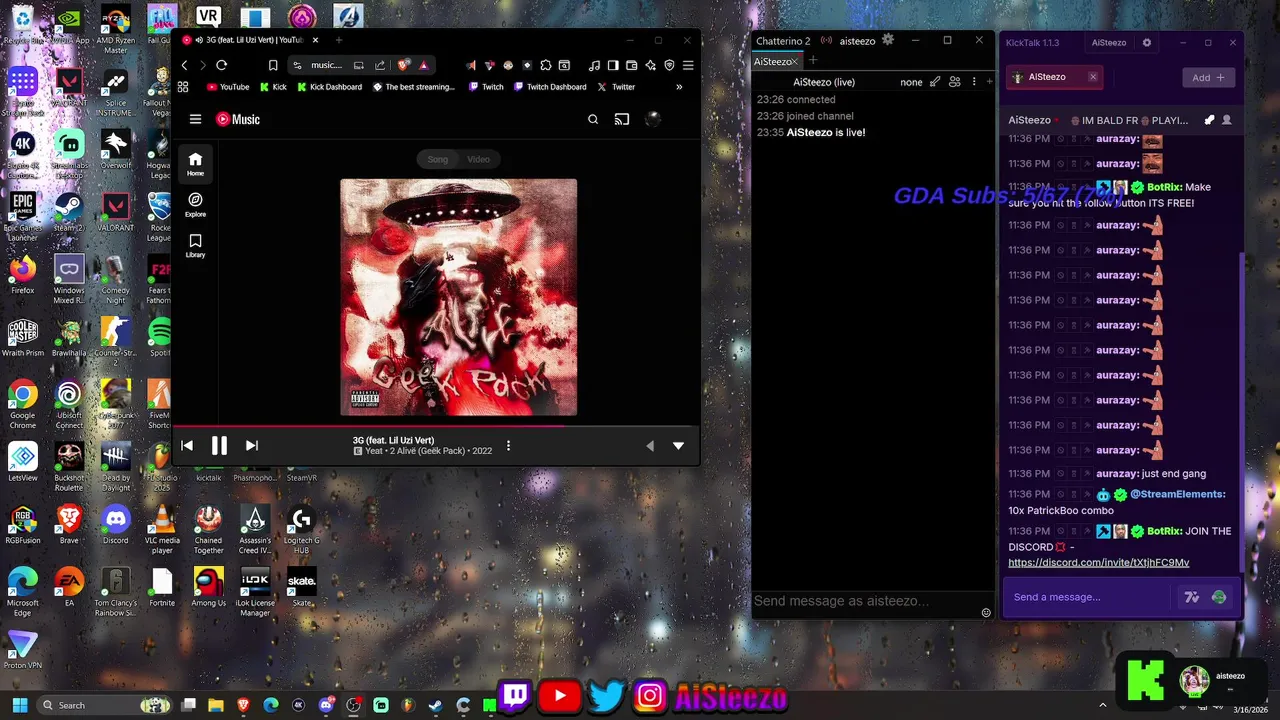
Task: Bookmark this page in Brave
Action: pos(272,65)
